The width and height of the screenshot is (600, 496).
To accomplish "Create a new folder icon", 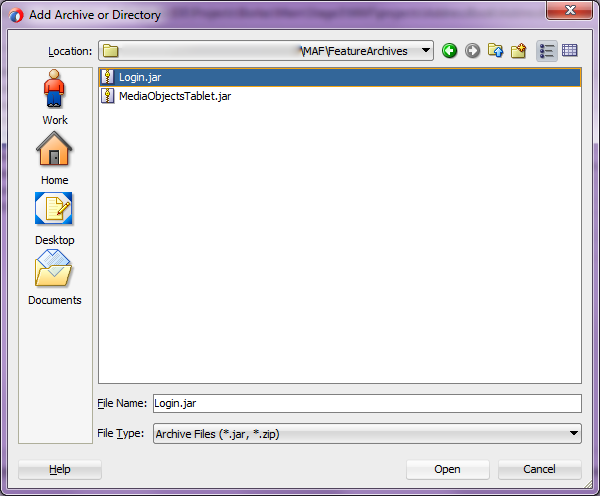I will [x=518, y=51].
